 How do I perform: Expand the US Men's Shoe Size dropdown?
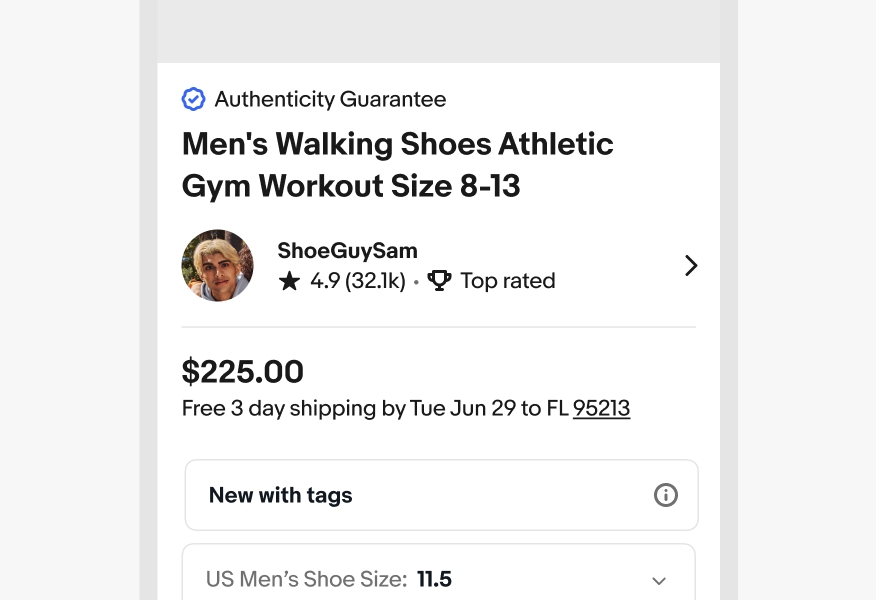pos(440,578)
